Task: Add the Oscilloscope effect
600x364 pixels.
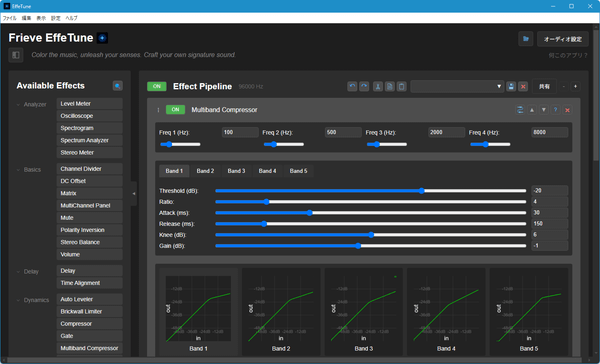Action: click(90, 116)
